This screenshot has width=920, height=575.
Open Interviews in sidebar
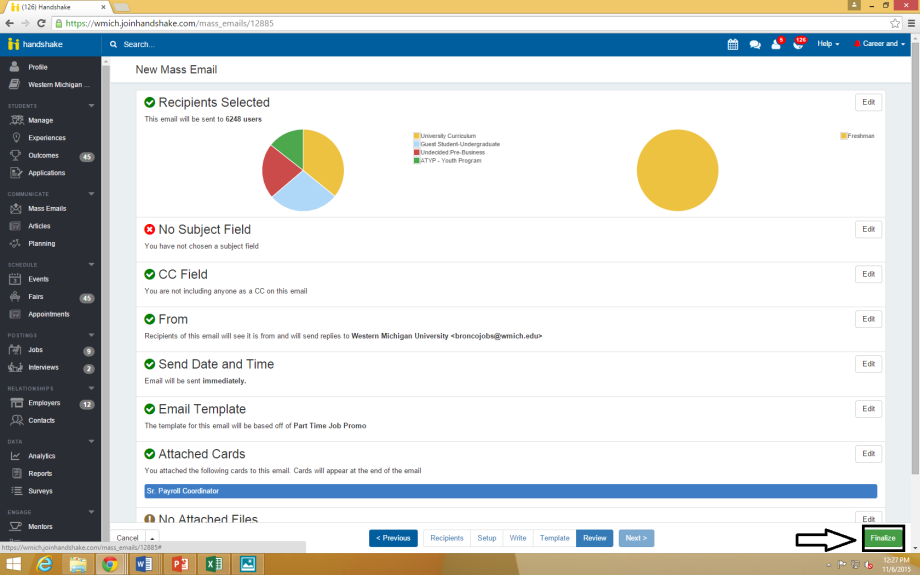coord(43,367)
